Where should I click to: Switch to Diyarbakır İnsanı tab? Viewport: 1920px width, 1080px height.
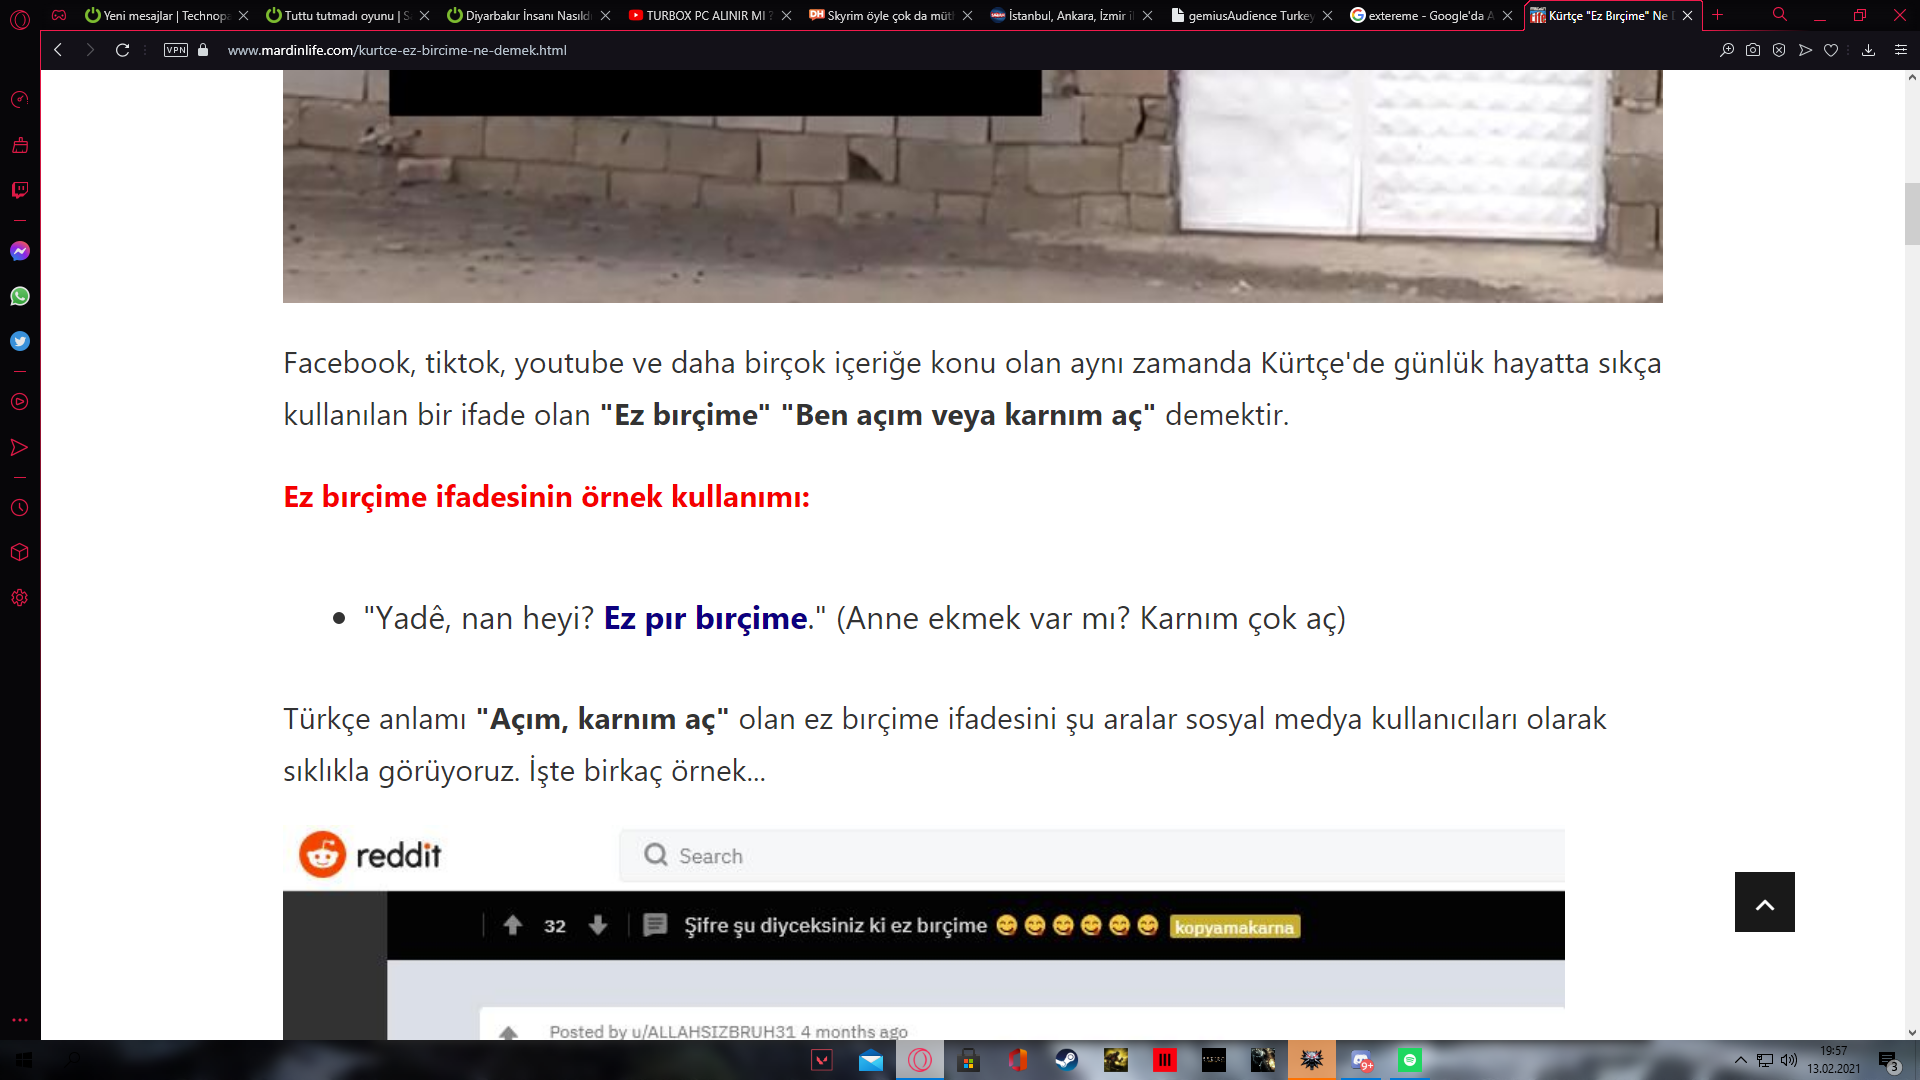click(x=526, y=15)
